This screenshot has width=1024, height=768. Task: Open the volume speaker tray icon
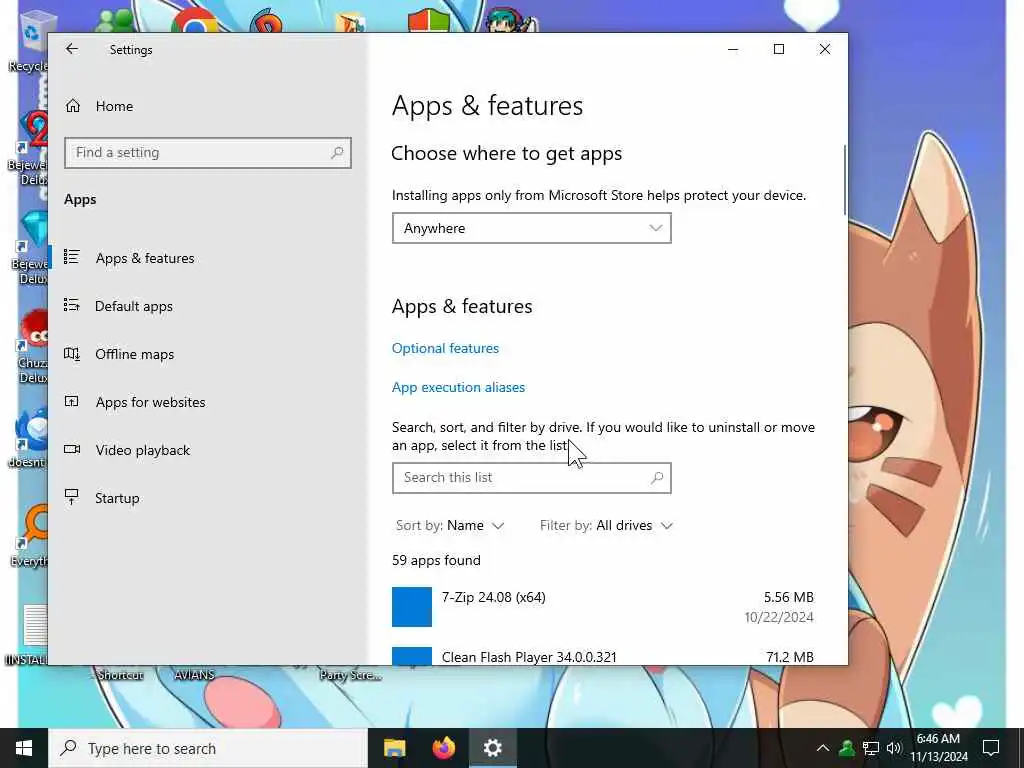[894, 748]
